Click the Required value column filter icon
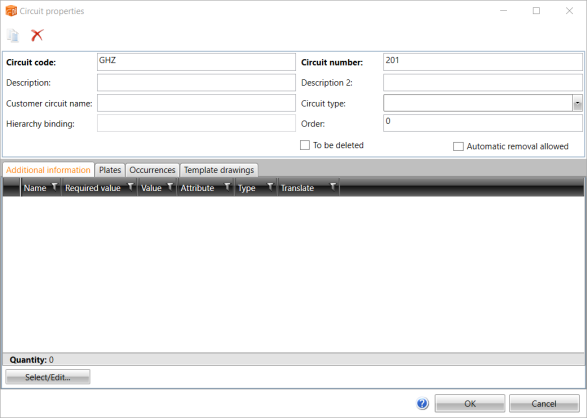The width and height of the screenshot is (587, 418). pos(131,186)
